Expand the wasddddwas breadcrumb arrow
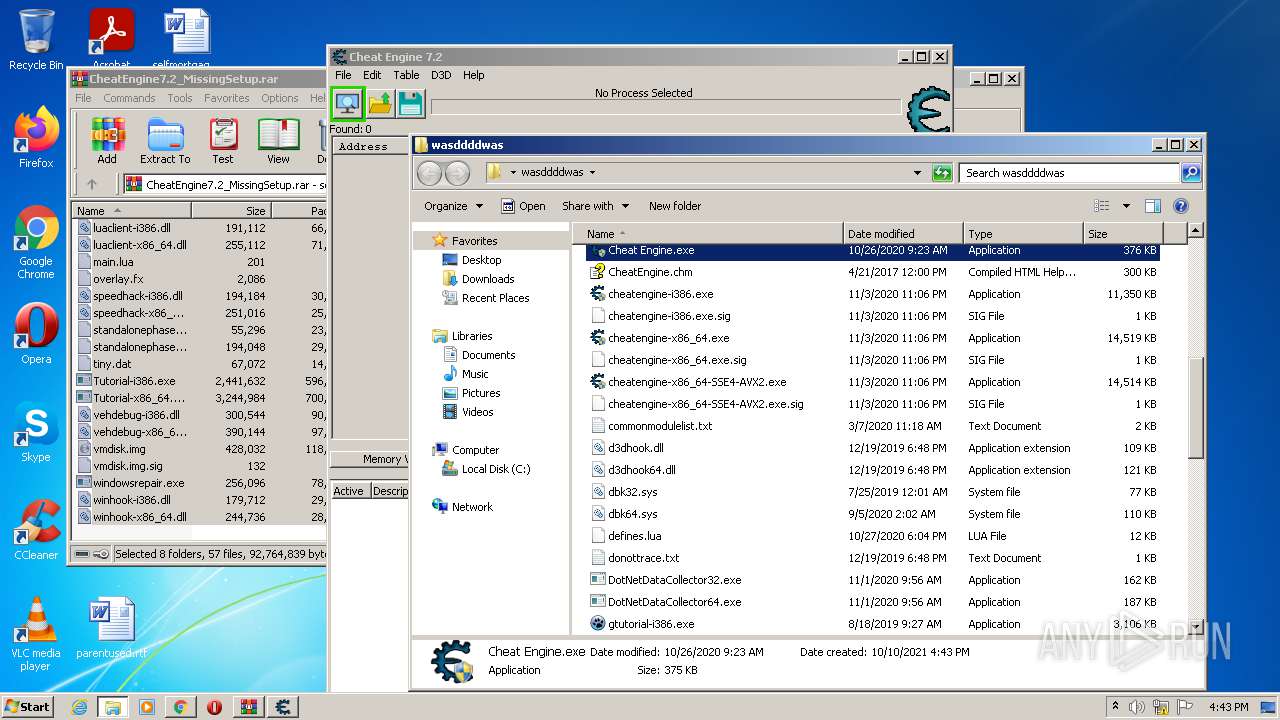This screenshot has width=1280, height=720. click(592, 173)
